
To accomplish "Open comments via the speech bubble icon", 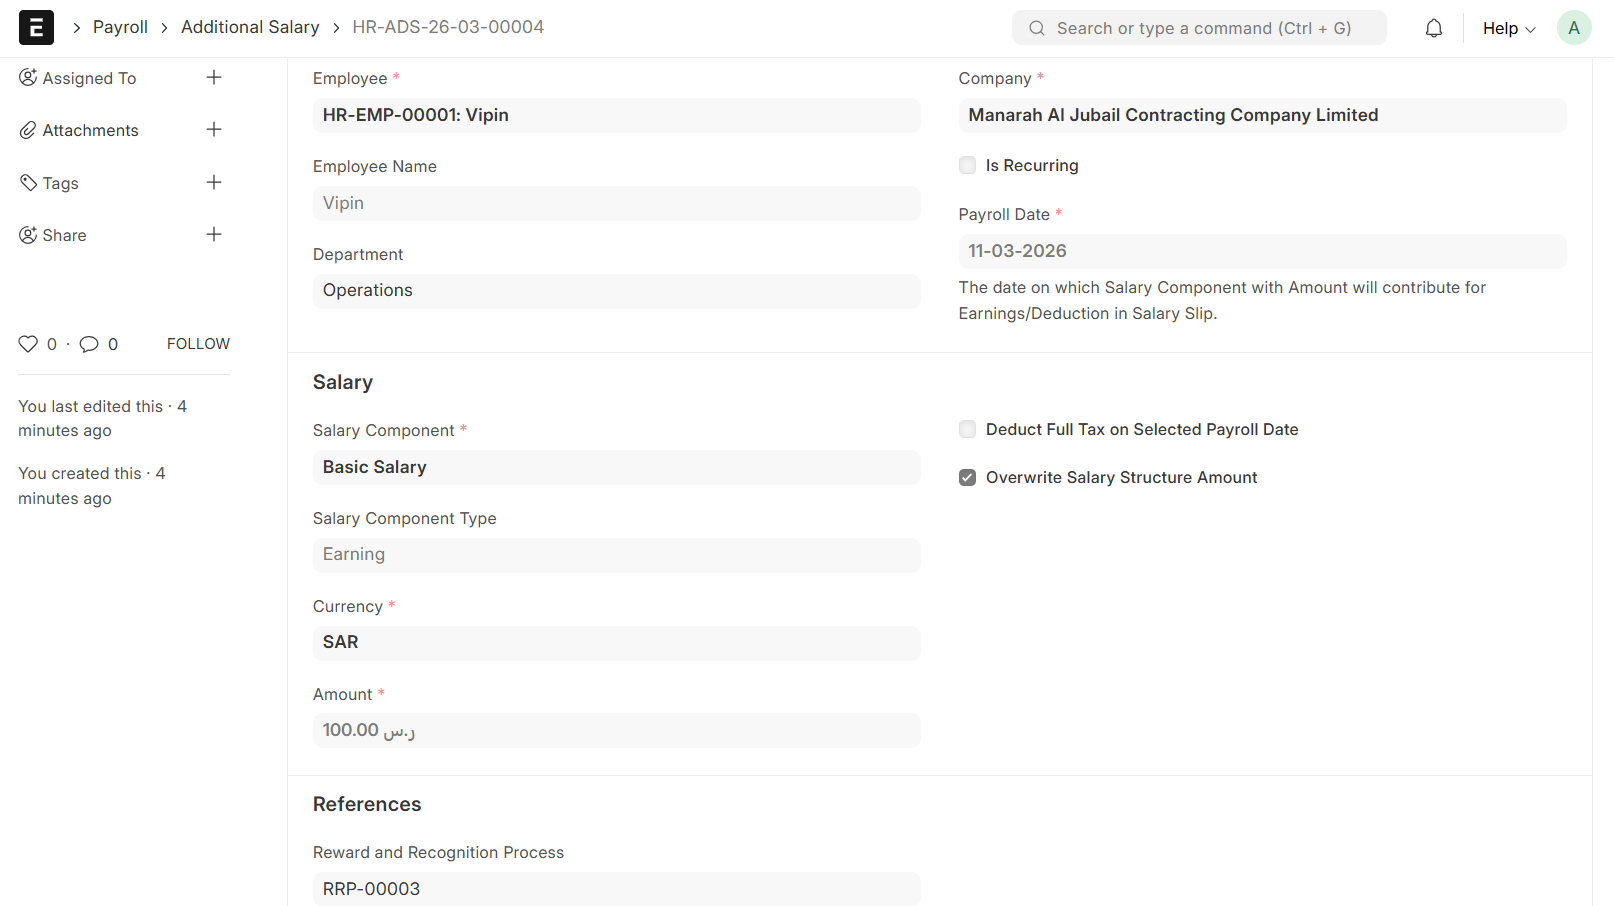I will click(89, 344).
